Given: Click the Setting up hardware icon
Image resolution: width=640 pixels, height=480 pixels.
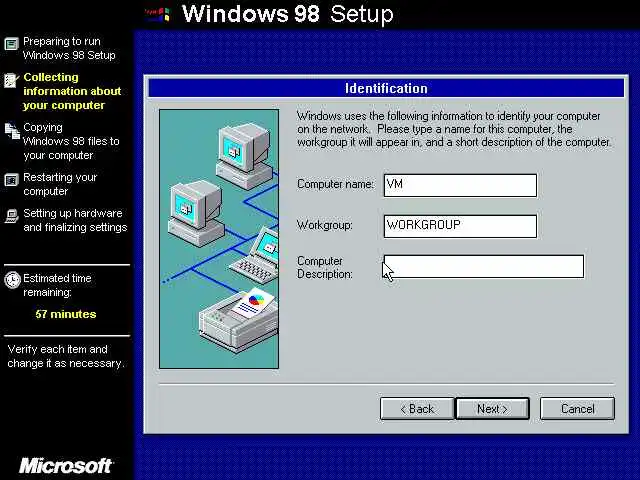Looking at the screenshot, I should [11, 216].
